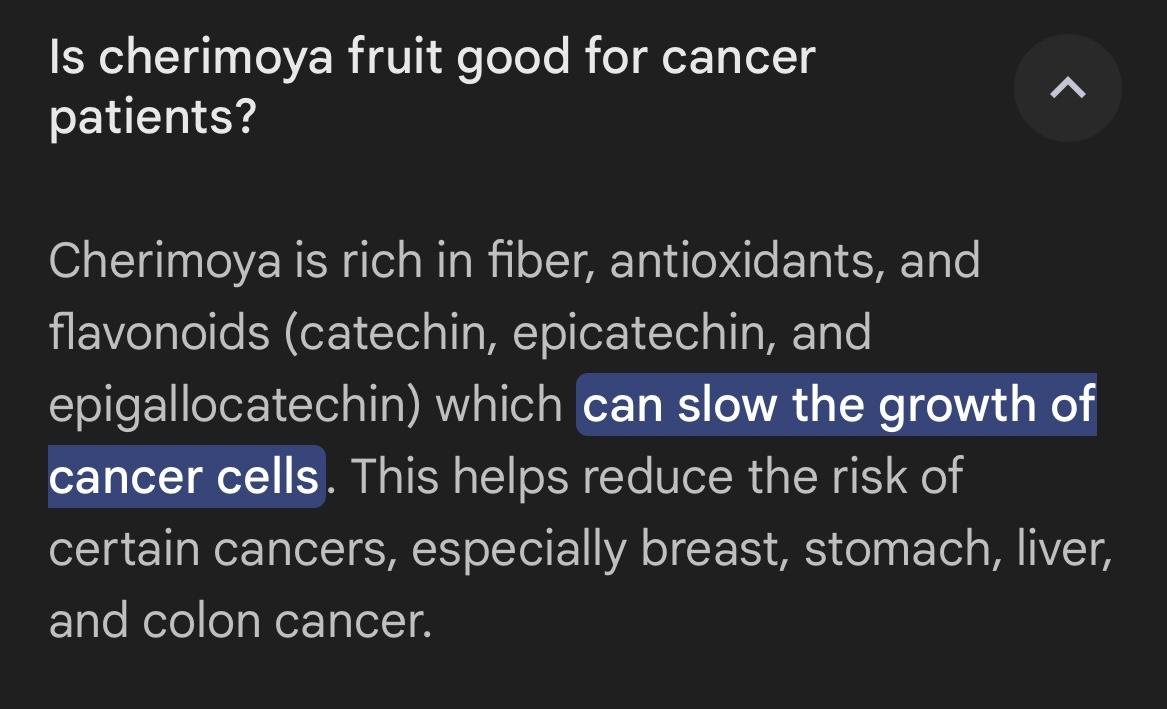The height and width of the screenshot is (709, 1167).
Task: Click the word "antioxidants" in the answer
Action: click(744, 261)
